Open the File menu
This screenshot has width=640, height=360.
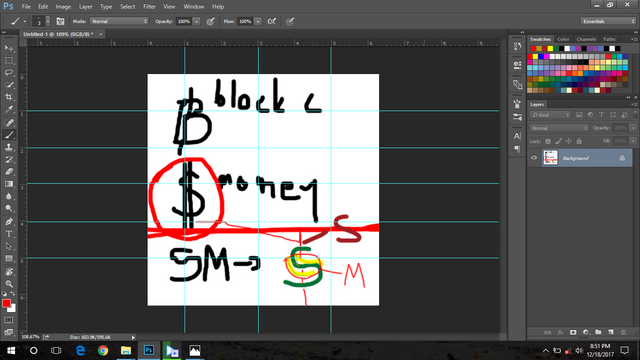26,7
